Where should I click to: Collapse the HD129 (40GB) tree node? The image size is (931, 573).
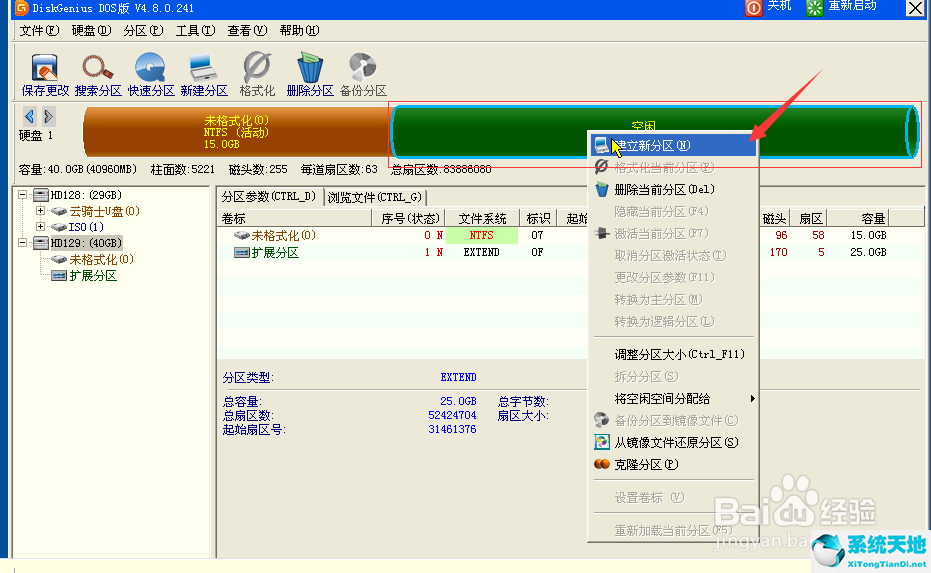(x=24, y=243)
